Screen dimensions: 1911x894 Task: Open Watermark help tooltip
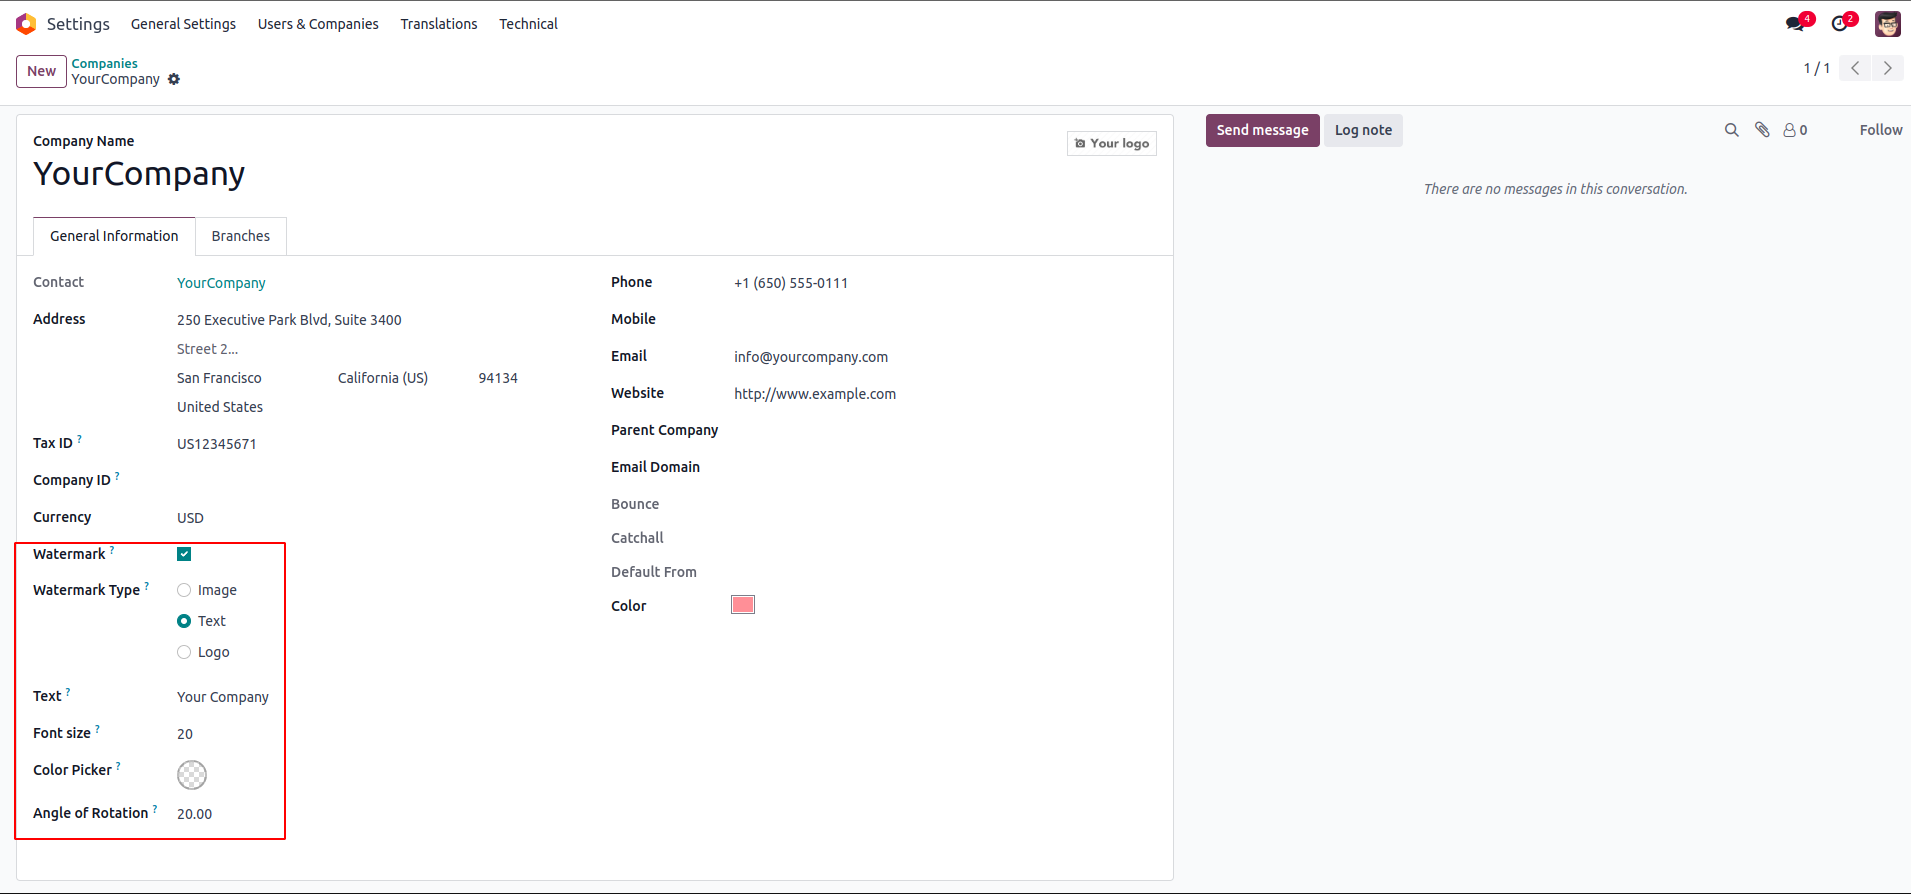point(112,549)
